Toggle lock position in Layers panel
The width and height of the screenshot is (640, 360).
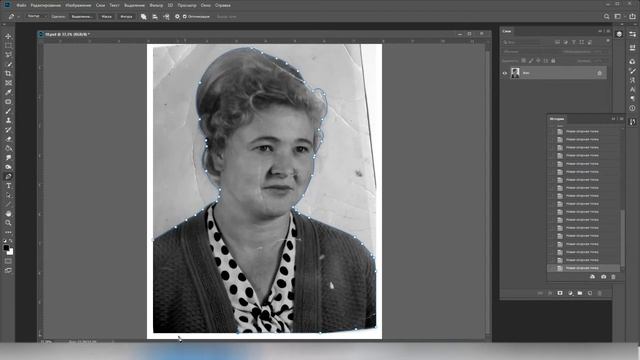538,61
